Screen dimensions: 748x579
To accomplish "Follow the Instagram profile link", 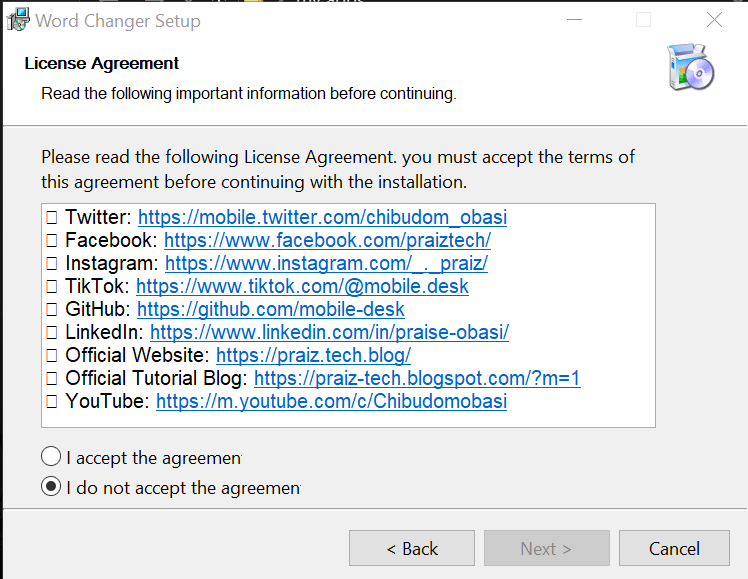I will (x=326, y=263).
